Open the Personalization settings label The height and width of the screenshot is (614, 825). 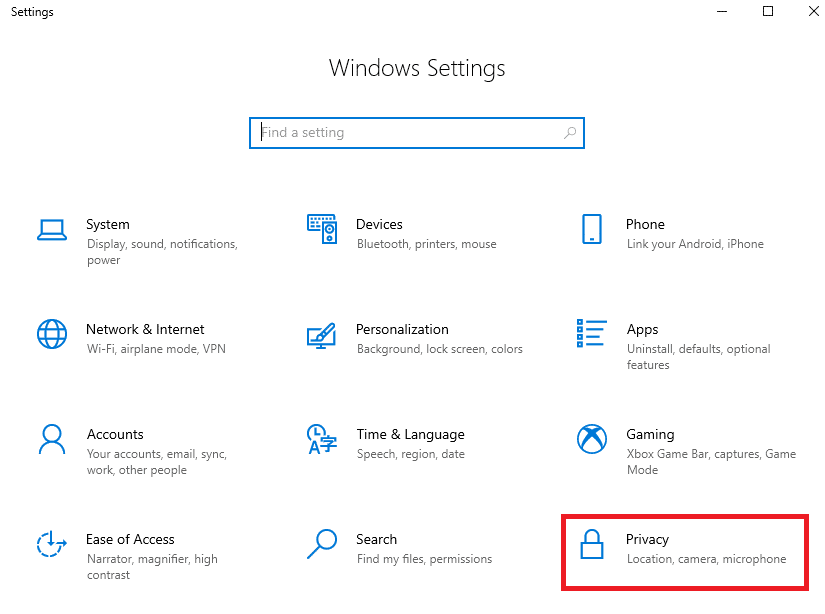(x=402, y=330)
